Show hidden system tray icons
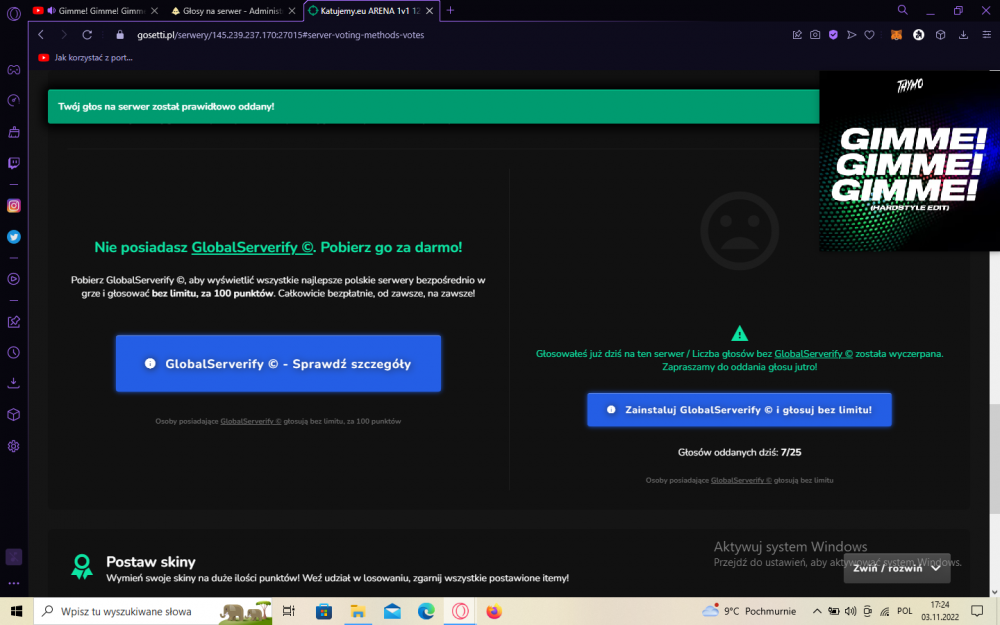This screenshot has height=625, width=1000. [816, 611]
